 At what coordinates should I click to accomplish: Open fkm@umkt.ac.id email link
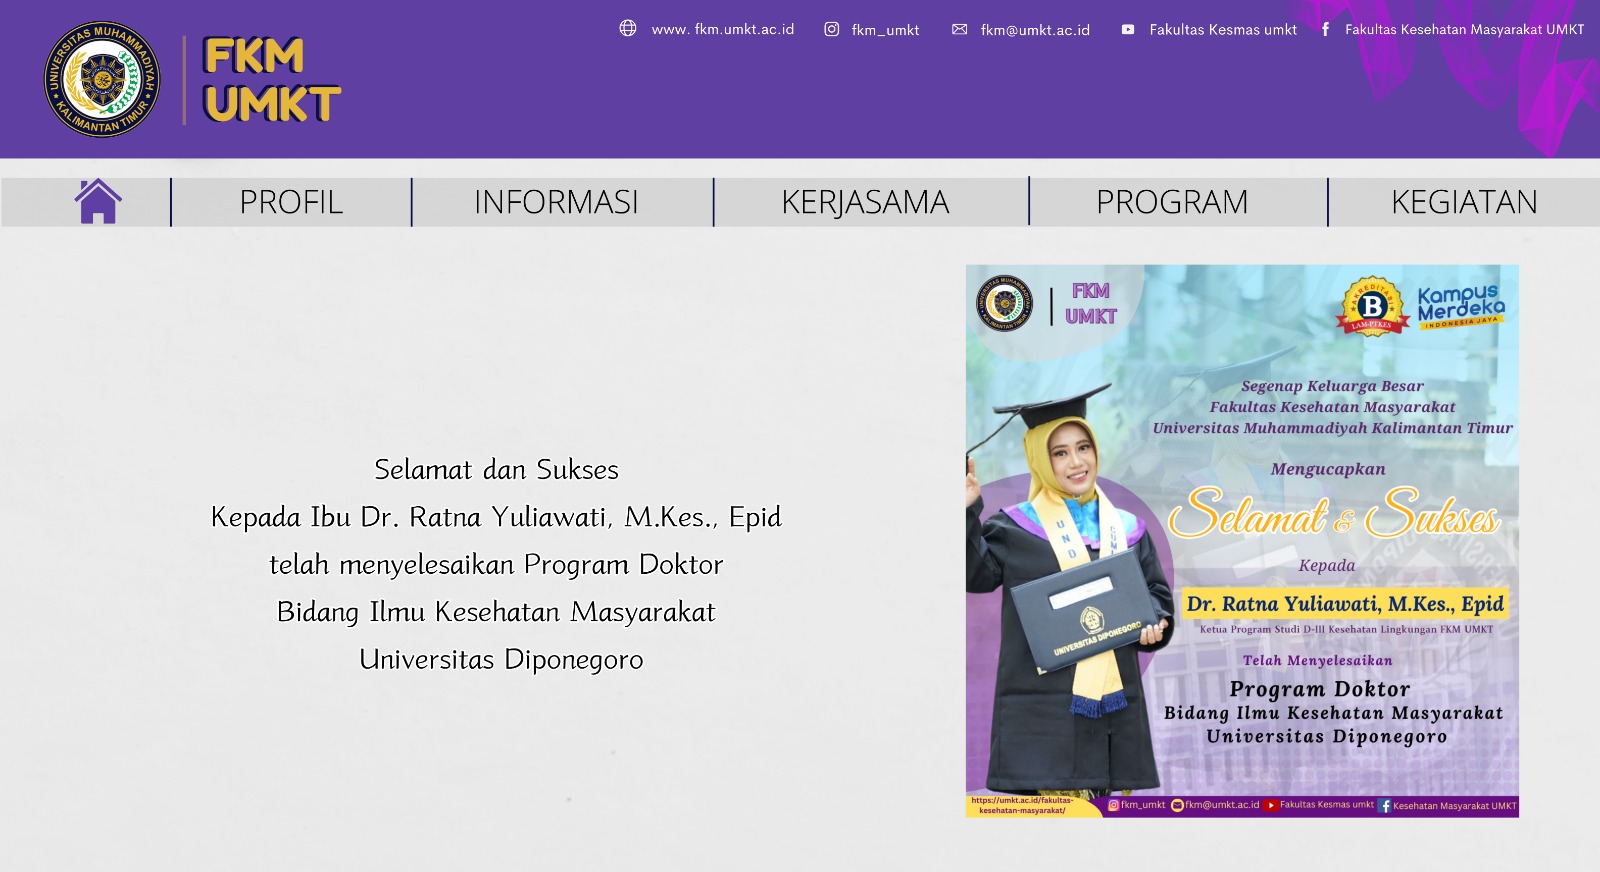tap(1035, 30)
